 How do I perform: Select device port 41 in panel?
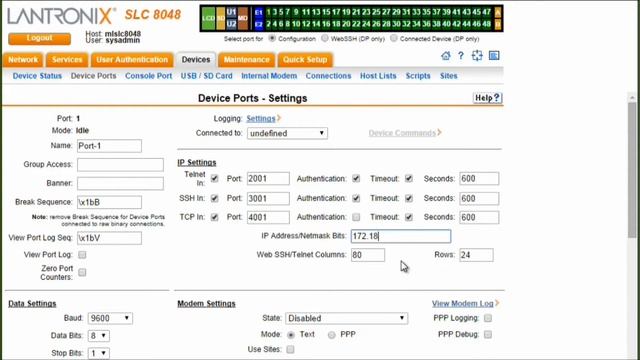click(456, 12)
